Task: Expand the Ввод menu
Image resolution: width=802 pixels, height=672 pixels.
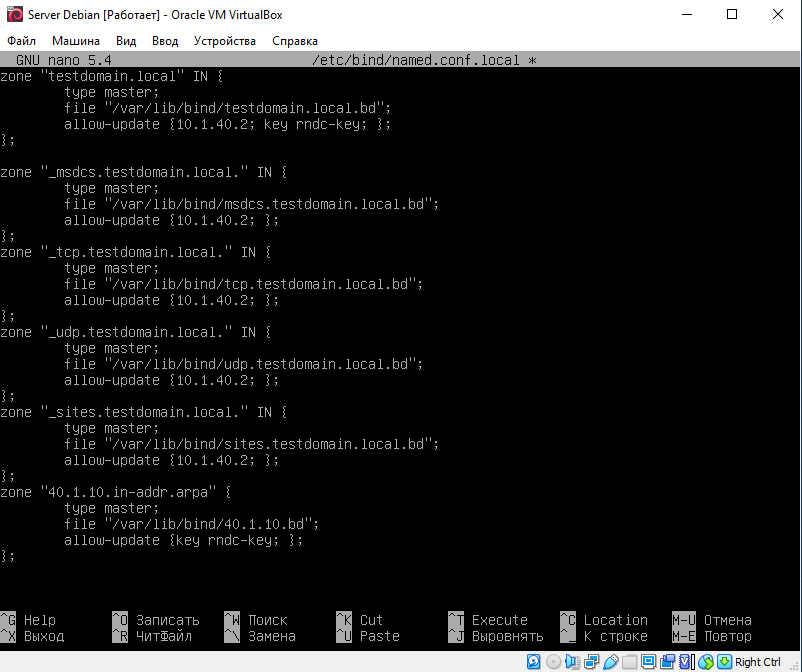Action: click(x=165, y=41)
